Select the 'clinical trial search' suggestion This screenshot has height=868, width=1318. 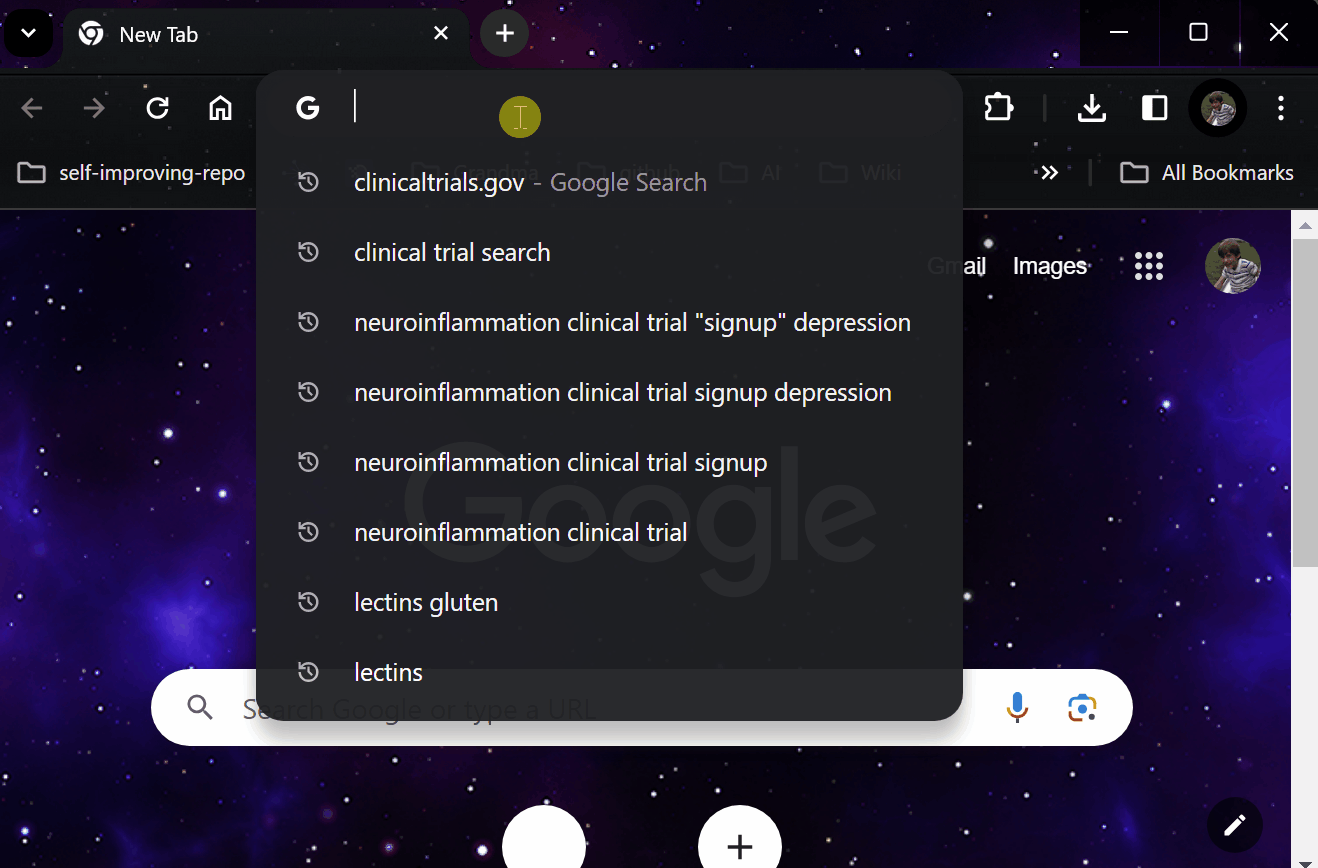point(452,252)
